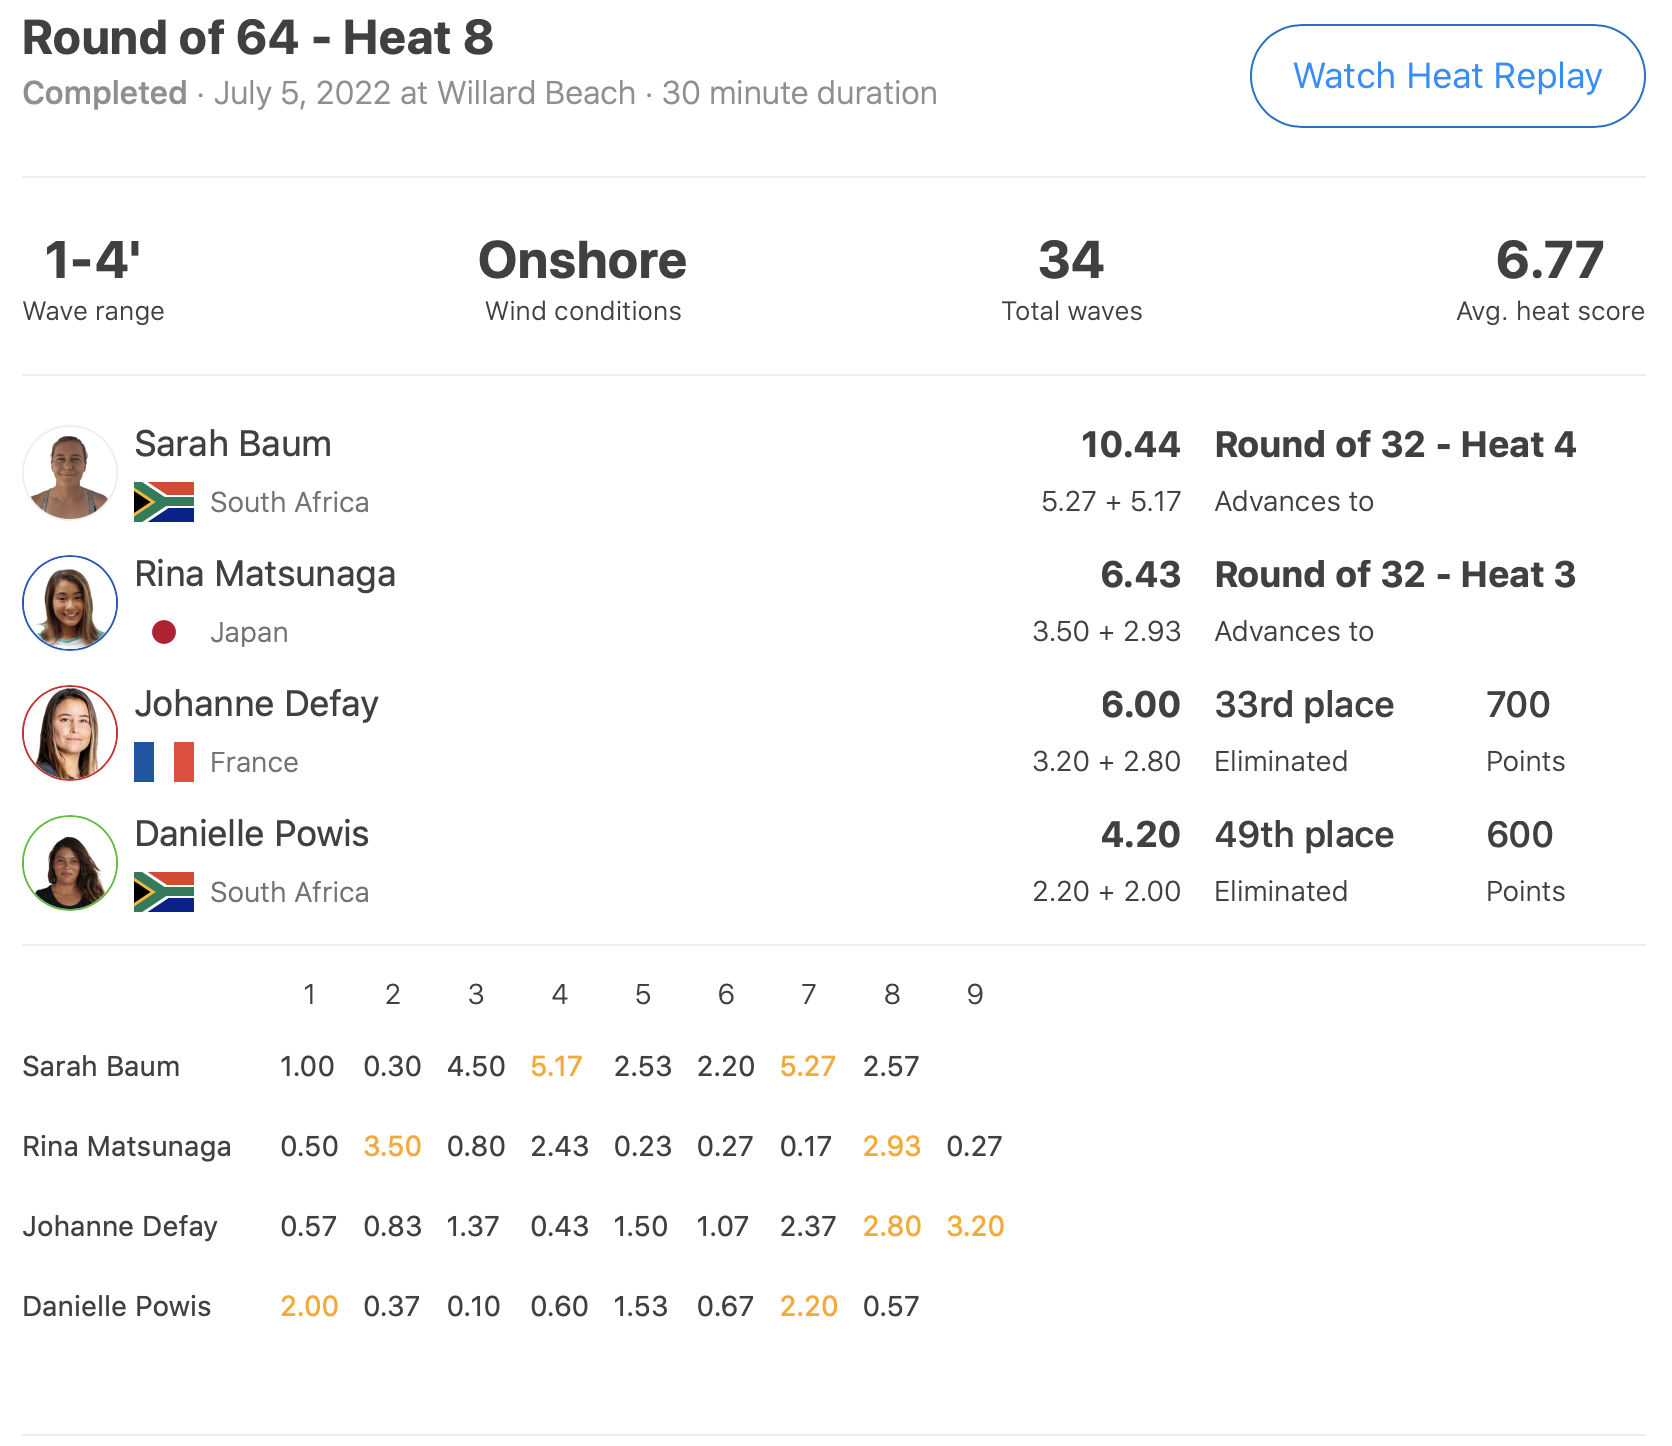Select Rina Matsunaga's 3.50 wave score
The image size is (1672, 1446).
pos(392,1146)
